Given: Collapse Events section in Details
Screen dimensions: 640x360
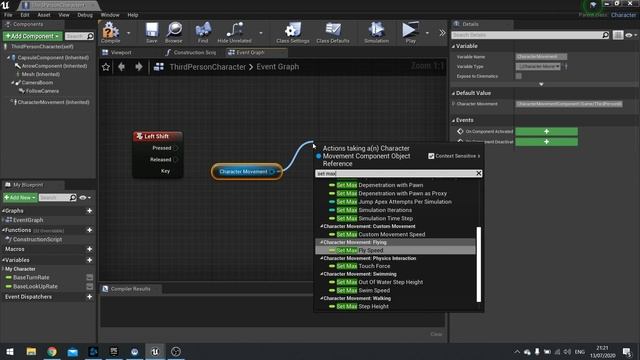Looking at the screenshot, I should (453, 120).
